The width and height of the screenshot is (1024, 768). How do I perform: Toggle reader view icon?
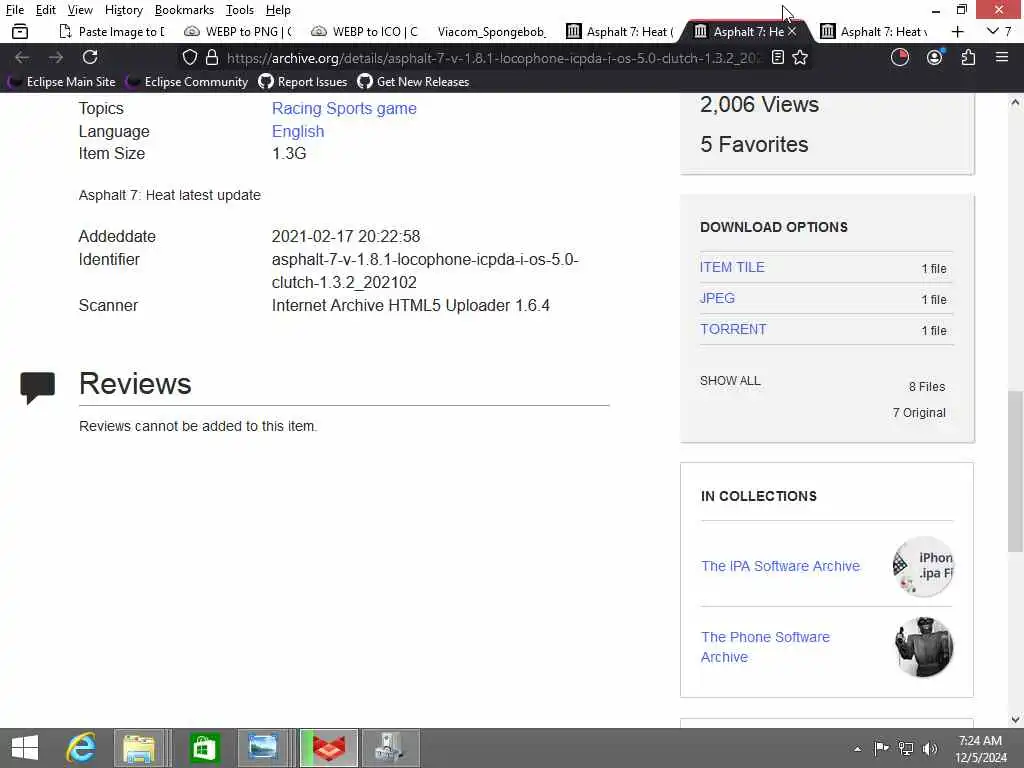(x=777, y=57)
